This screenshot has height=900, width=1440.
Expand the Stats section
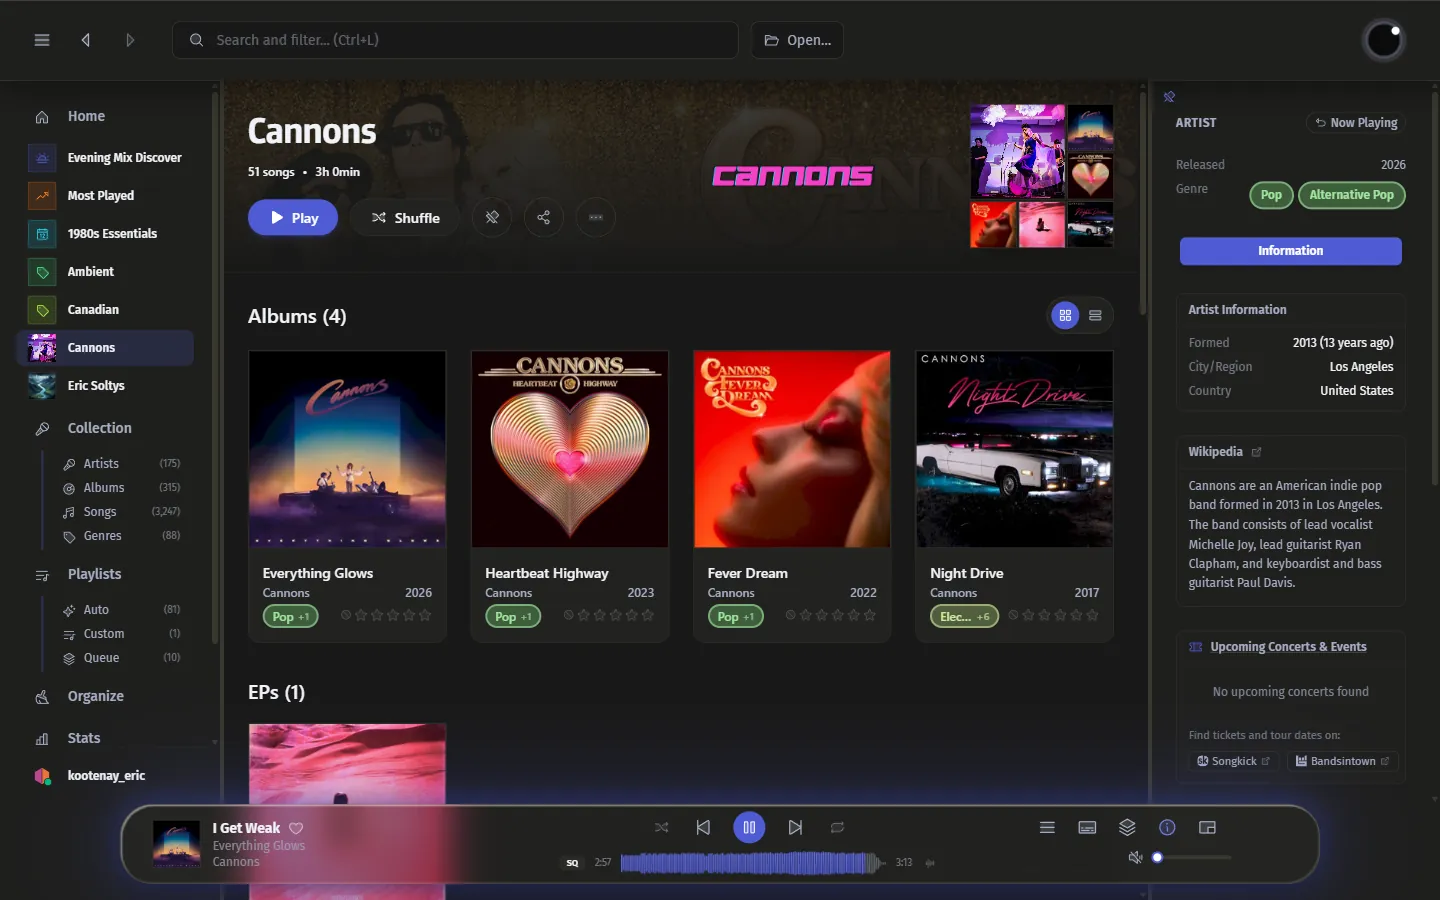[84, 738]
